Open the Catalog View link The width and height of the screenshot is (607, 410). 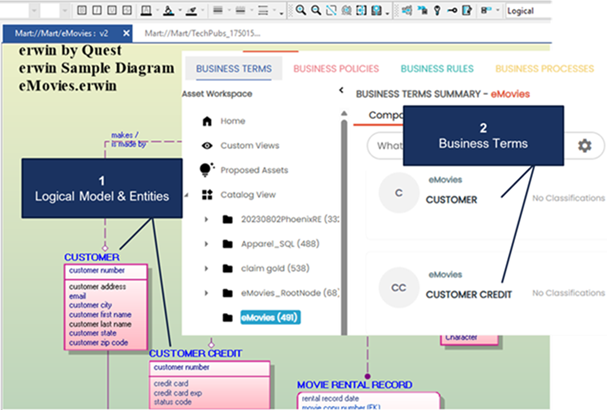click(x=248, y=194)
